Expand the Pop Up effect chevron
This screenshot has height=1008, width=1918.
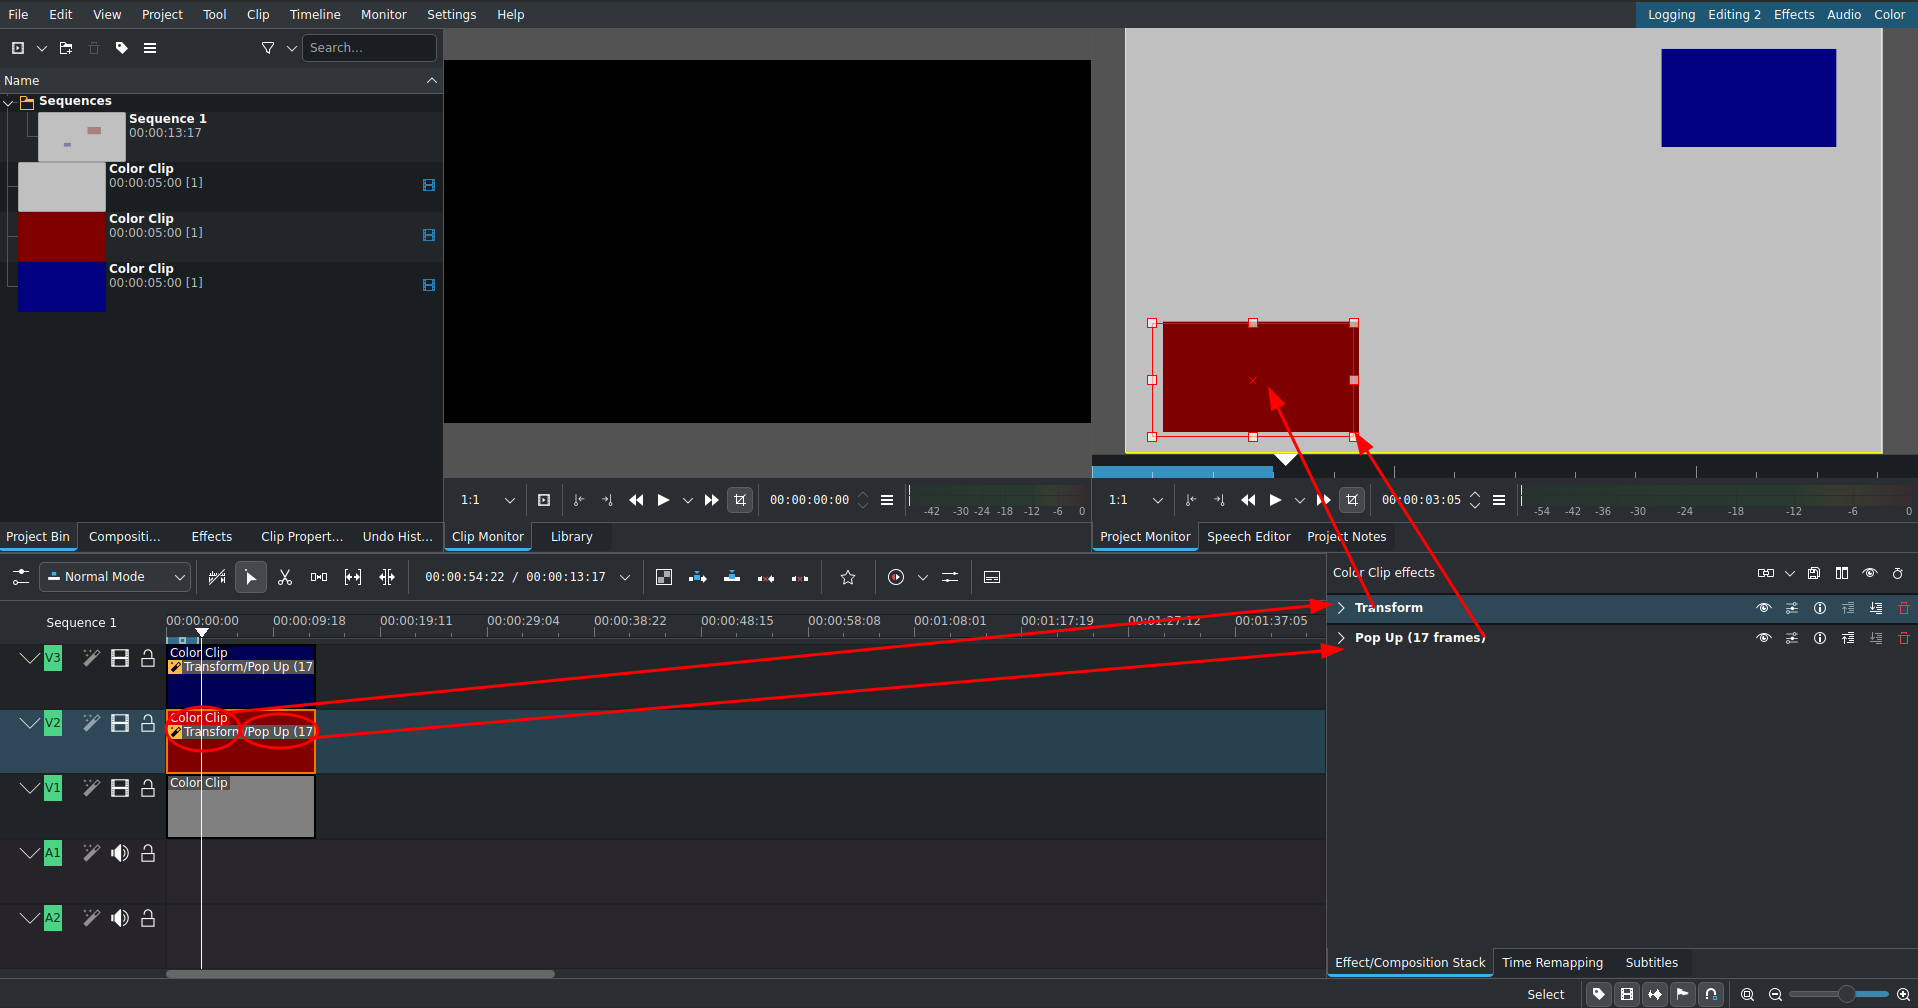(x=1342, y=638)
